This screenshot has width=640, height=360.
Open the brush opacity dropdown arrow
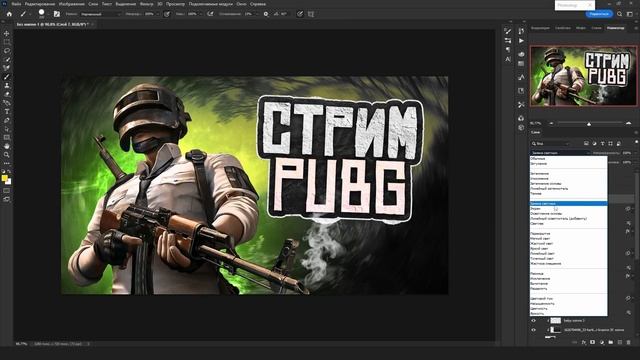[x=158, y=14]
